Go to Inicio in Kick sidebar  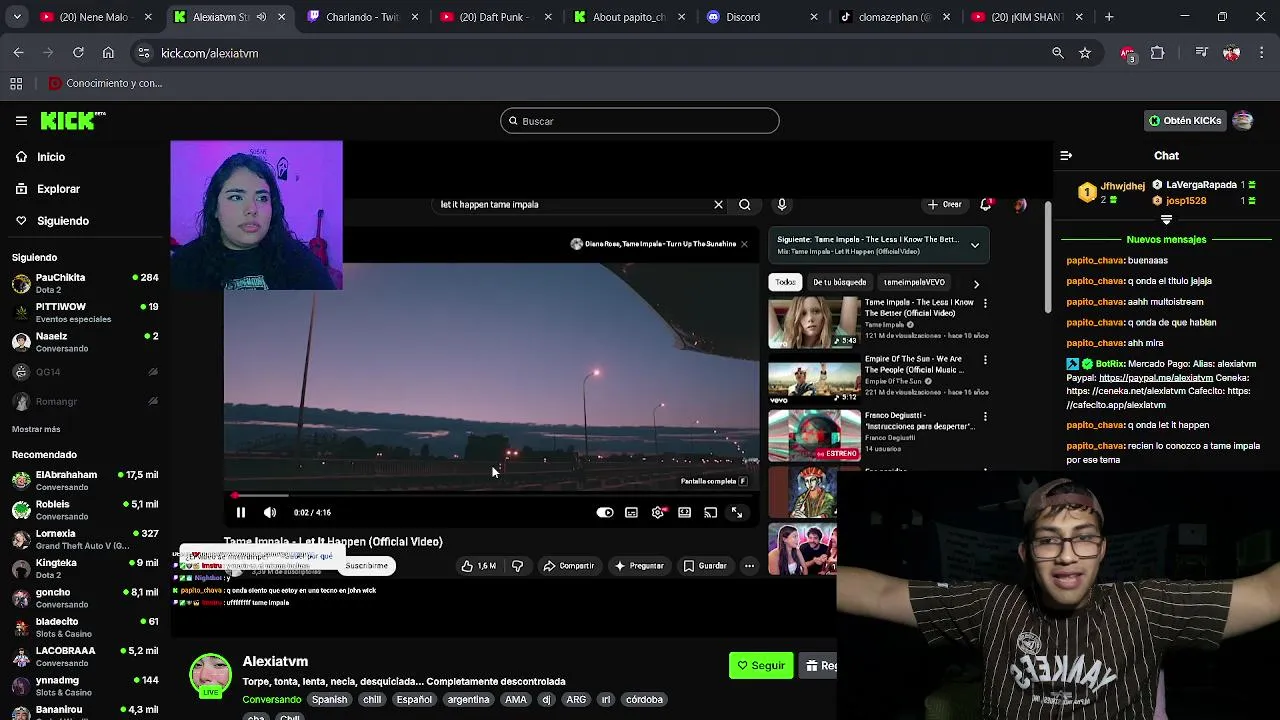(x=51, y=156)
